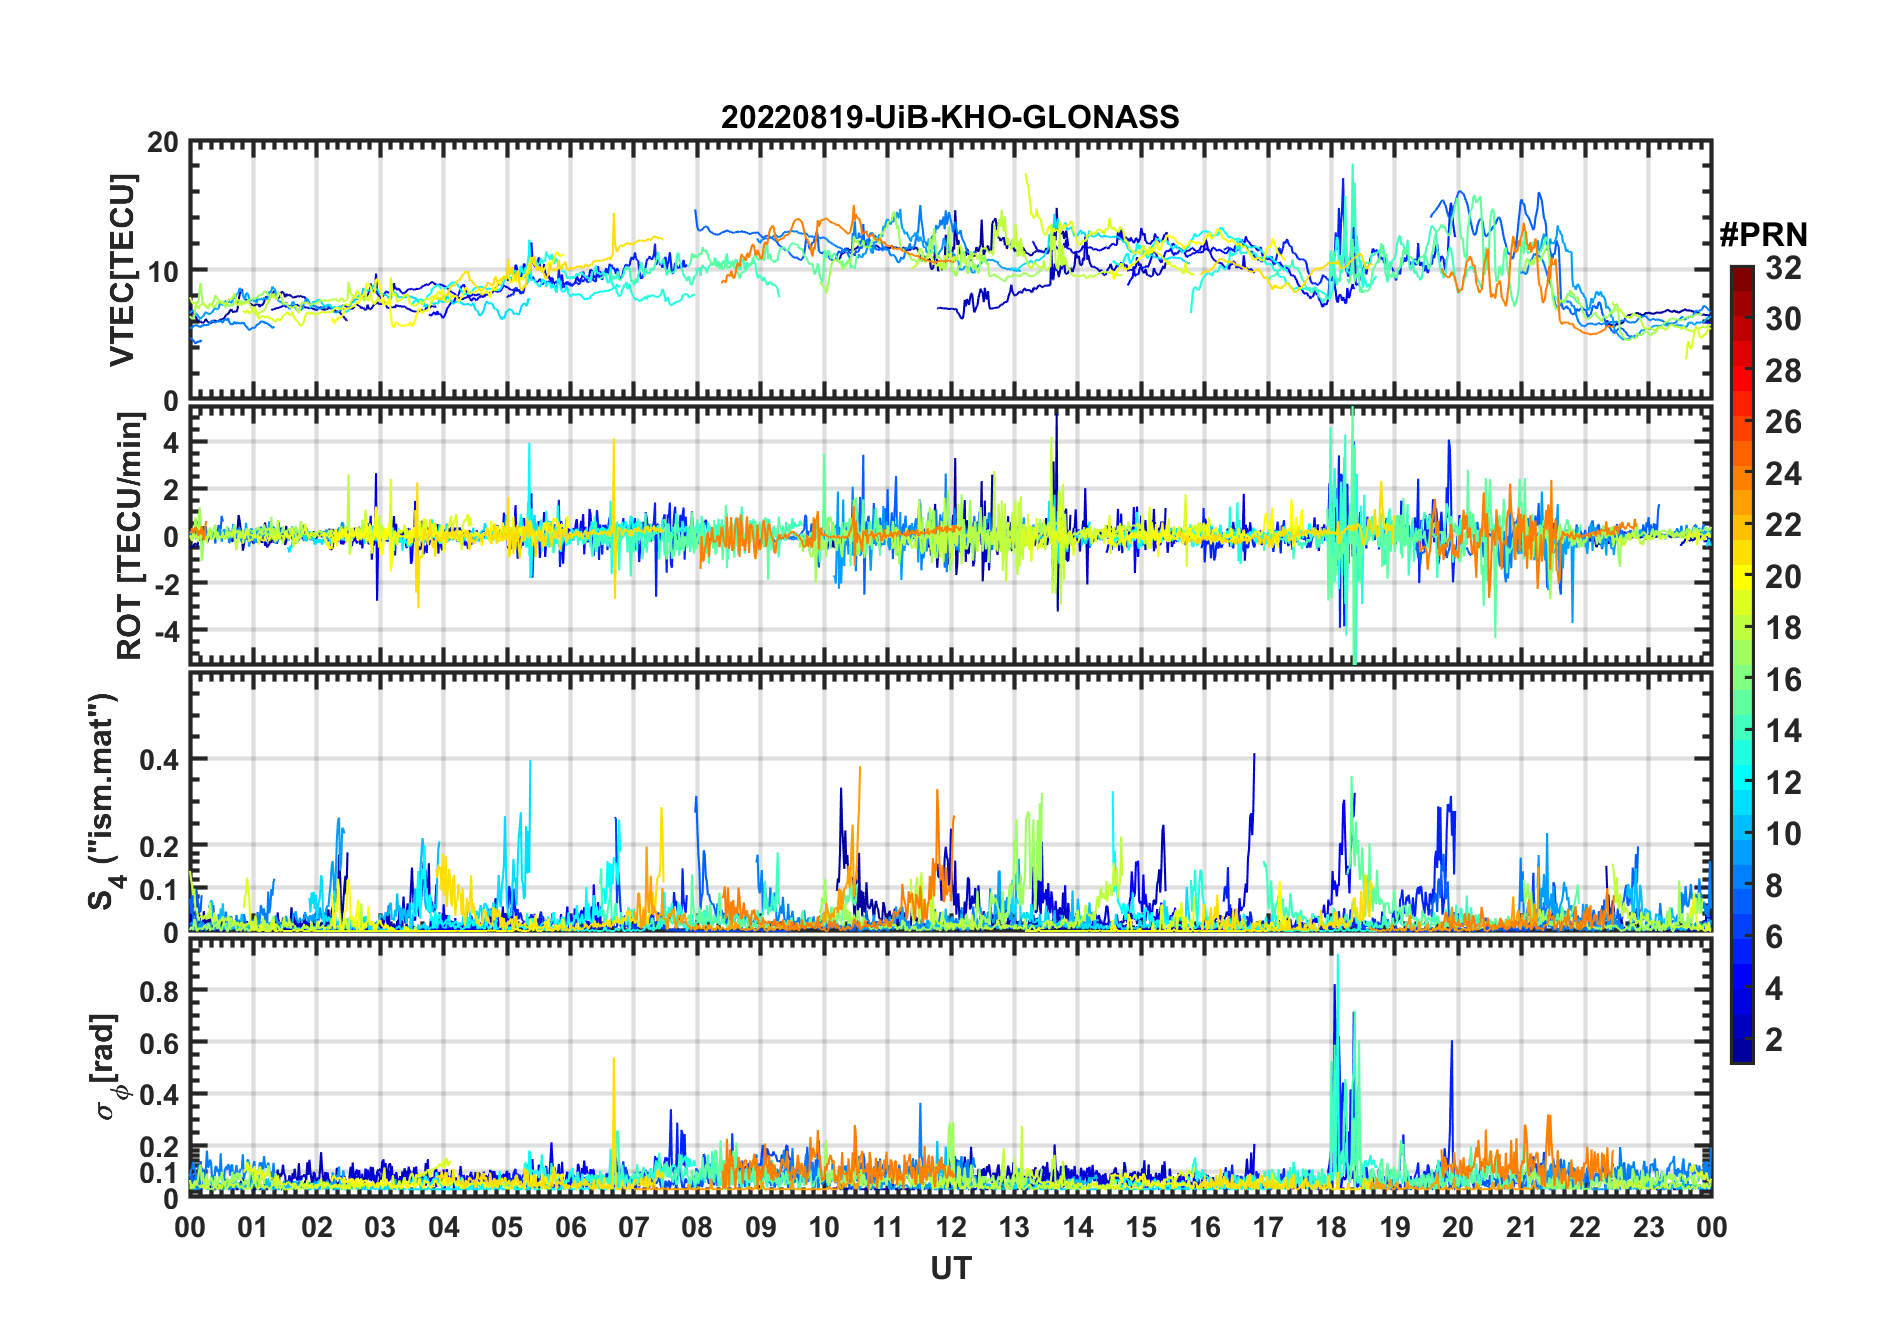Select the 07 hour tick on the UT axis
This screenshot has width=1902, height=1330.
(634, 1227)
